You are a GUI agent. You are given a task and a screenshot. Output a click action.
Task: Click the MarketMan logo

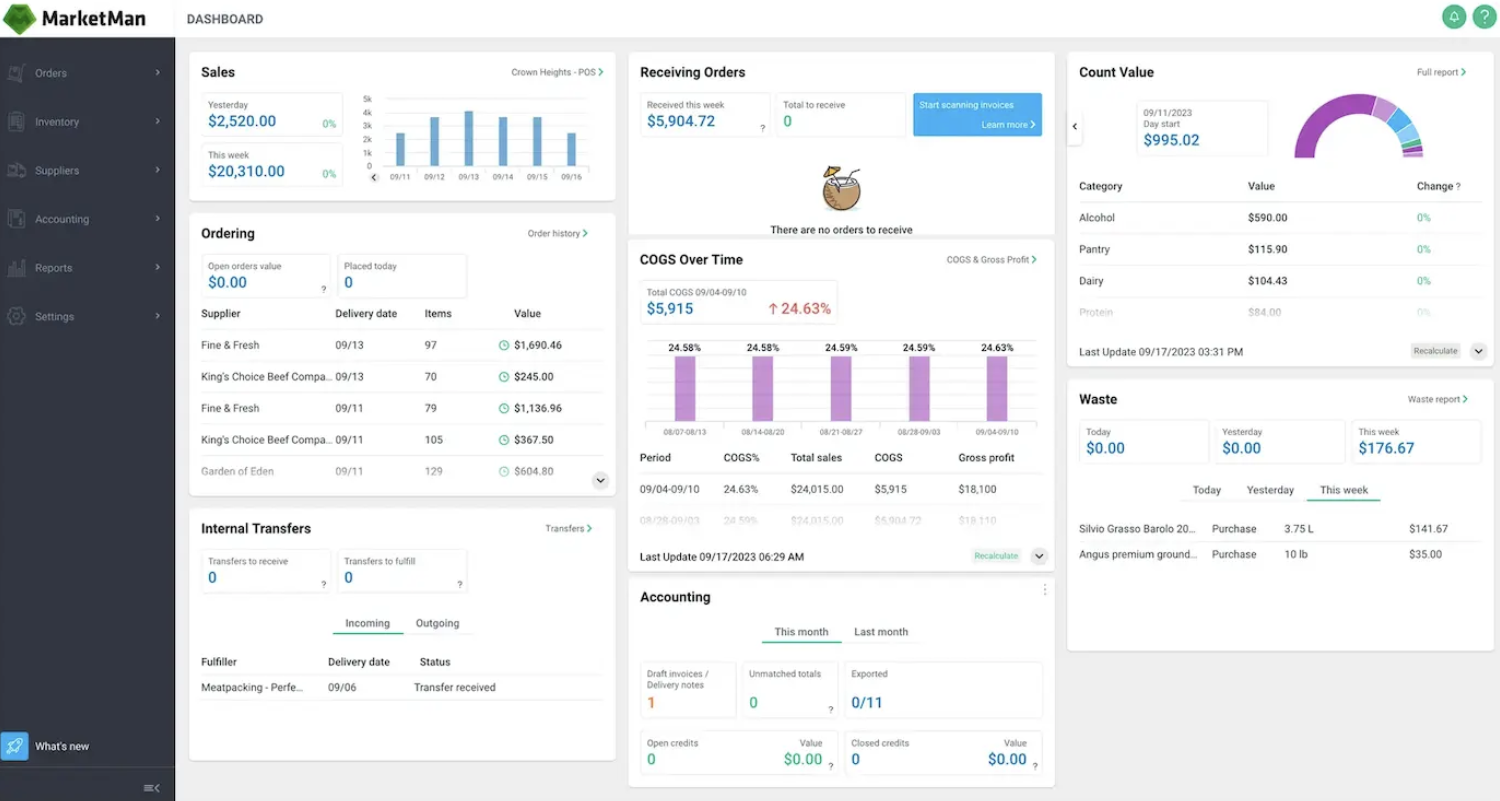pyautogui.click(x=75, y=18)
